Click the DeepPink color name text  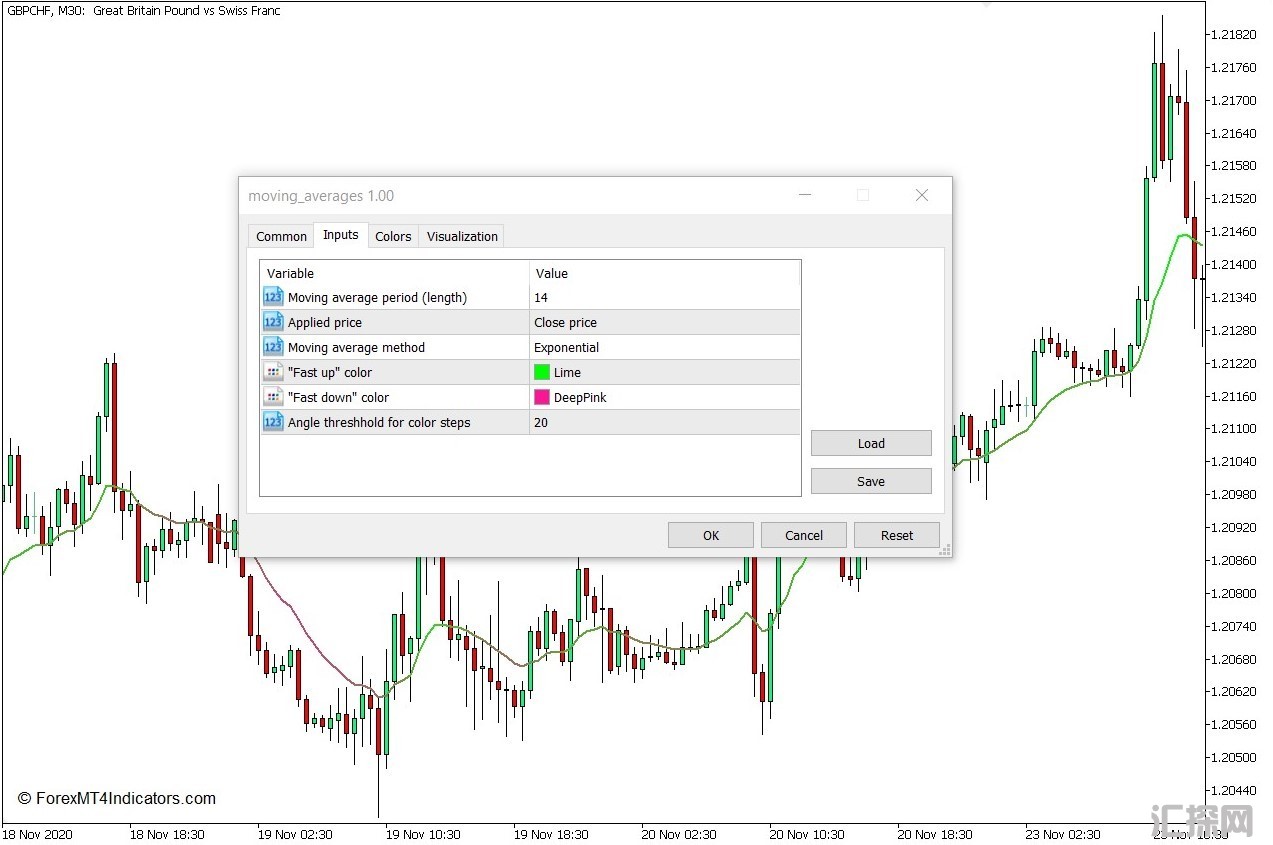coord(580,397)
